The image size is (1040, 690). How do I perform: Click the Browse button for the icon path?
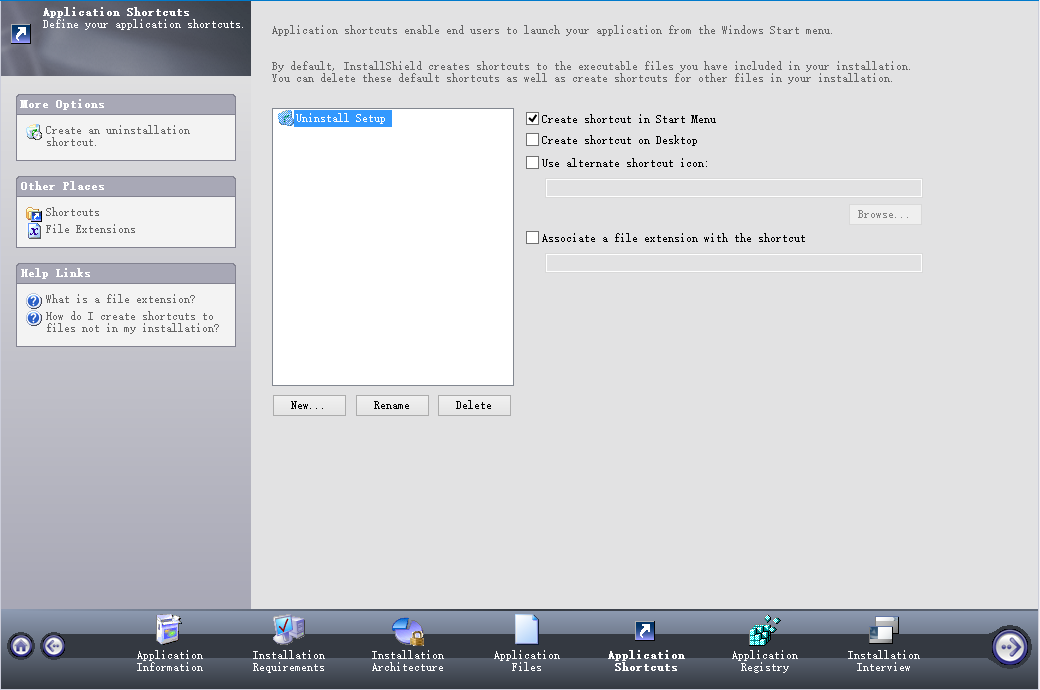(x=884, y=214)
